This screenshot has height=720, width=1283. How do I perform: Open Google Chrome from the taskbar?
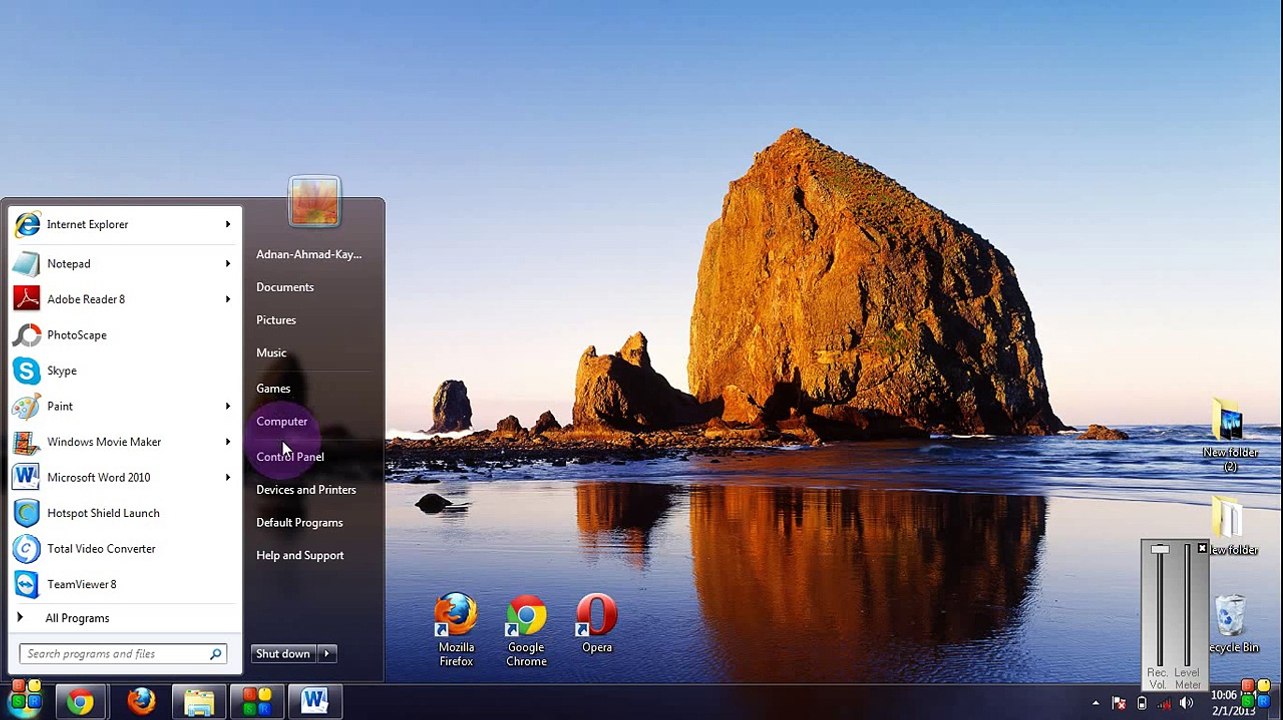pyautogui.click(x=81, y=702)
